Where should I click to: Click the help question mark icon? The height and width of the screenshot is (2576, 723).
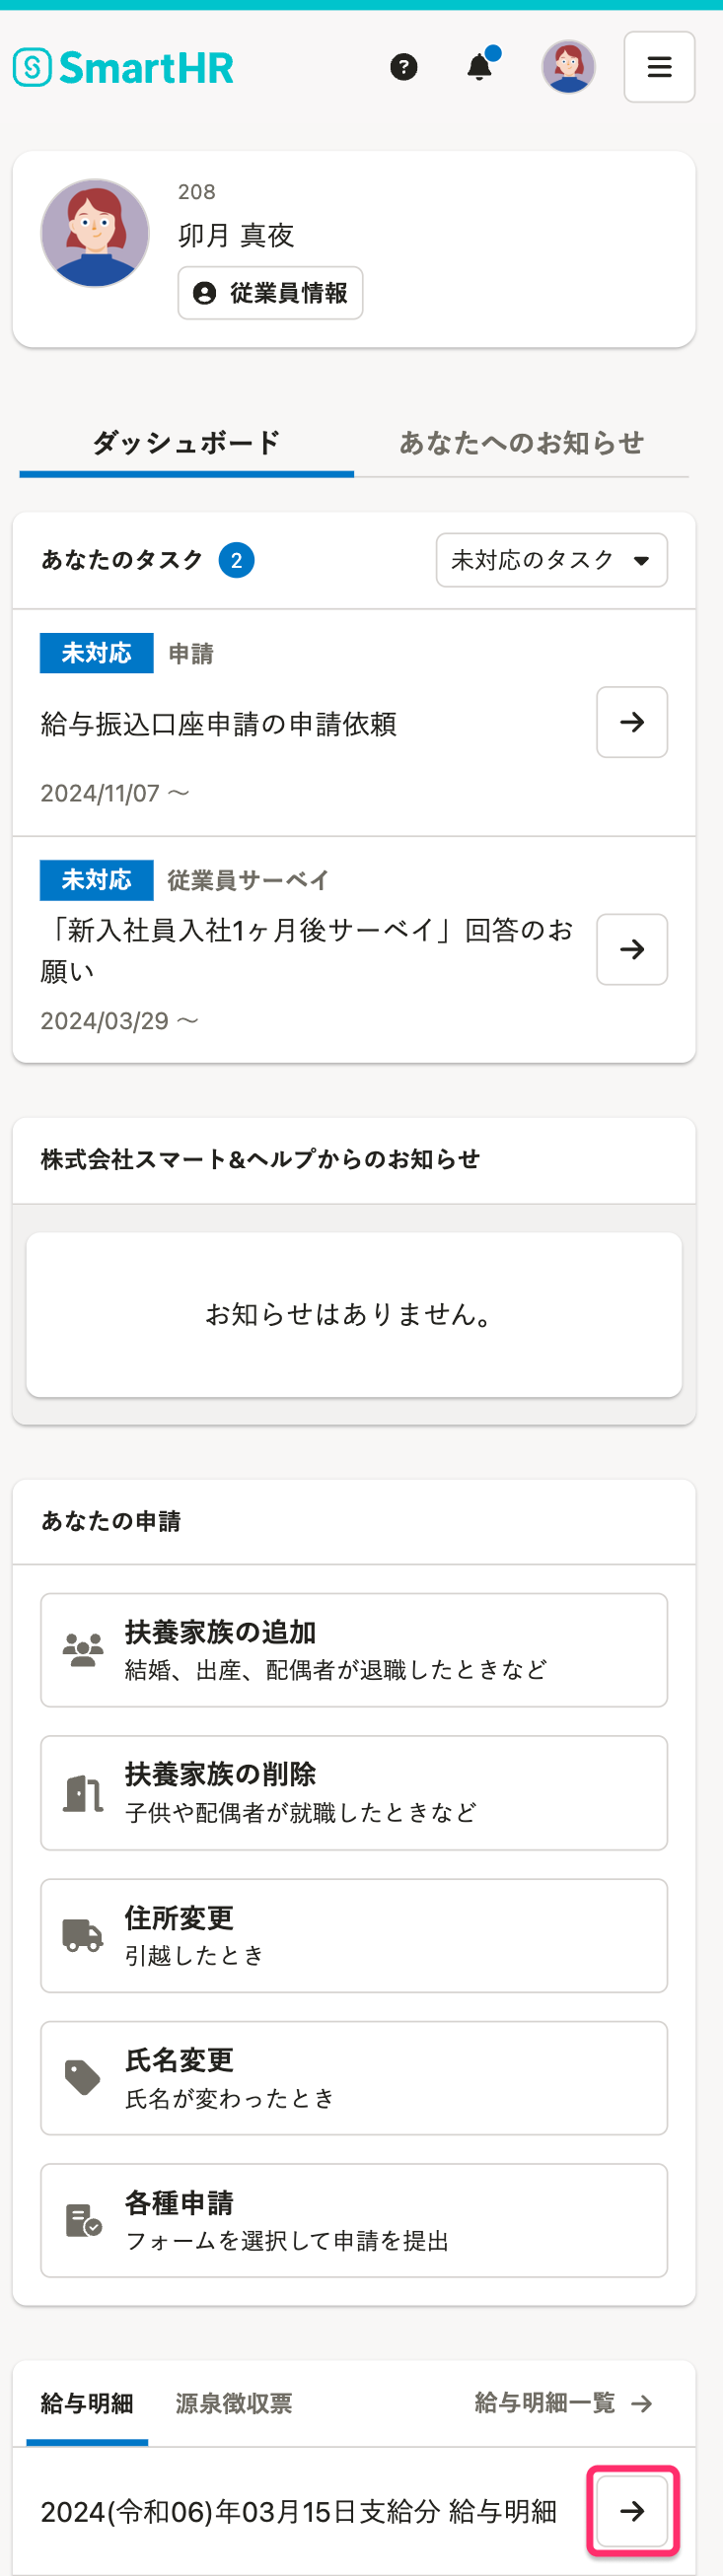tap(403, 67)
